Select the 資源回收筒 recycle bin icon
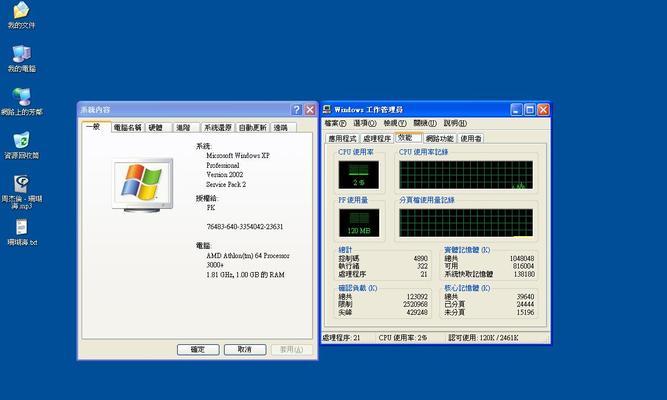This screenshot has width=667, height=400. point(21,146)
